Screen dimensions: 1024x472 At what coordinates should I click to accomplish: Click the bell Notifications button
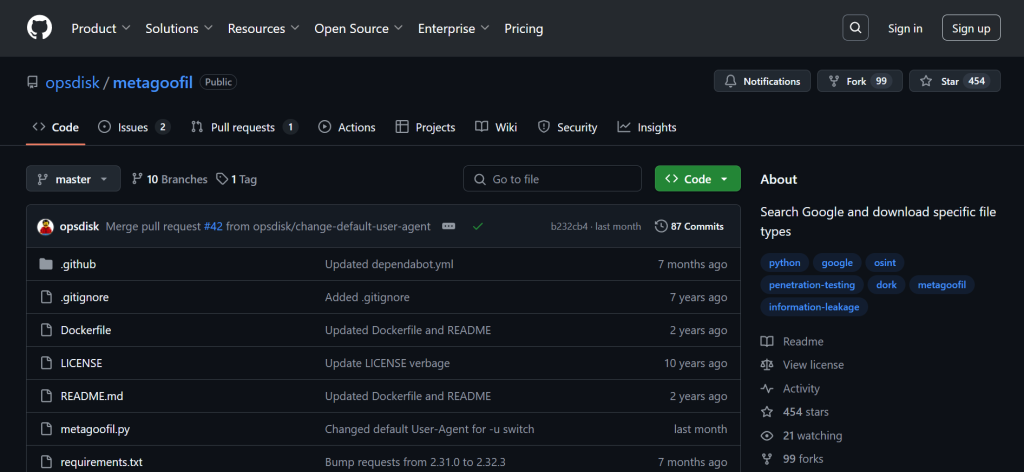pos(762,82)
